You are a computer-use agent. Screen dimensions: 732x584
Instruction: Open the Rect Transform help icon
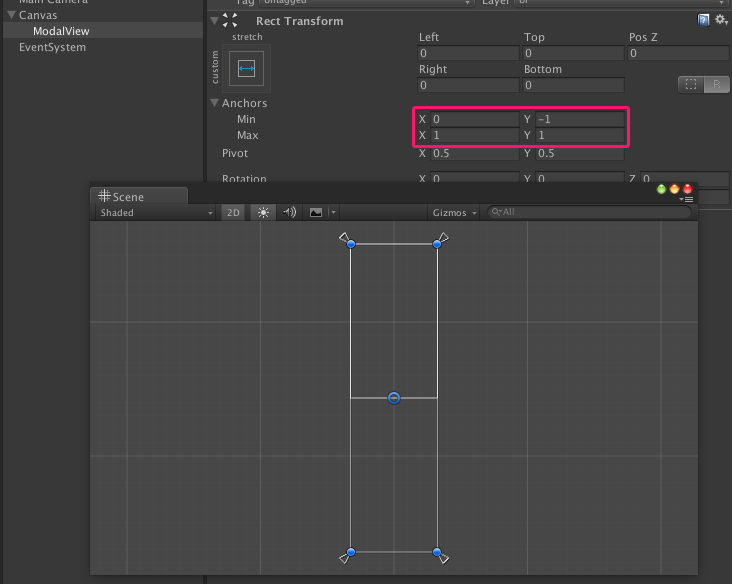[x=703, y=20]
